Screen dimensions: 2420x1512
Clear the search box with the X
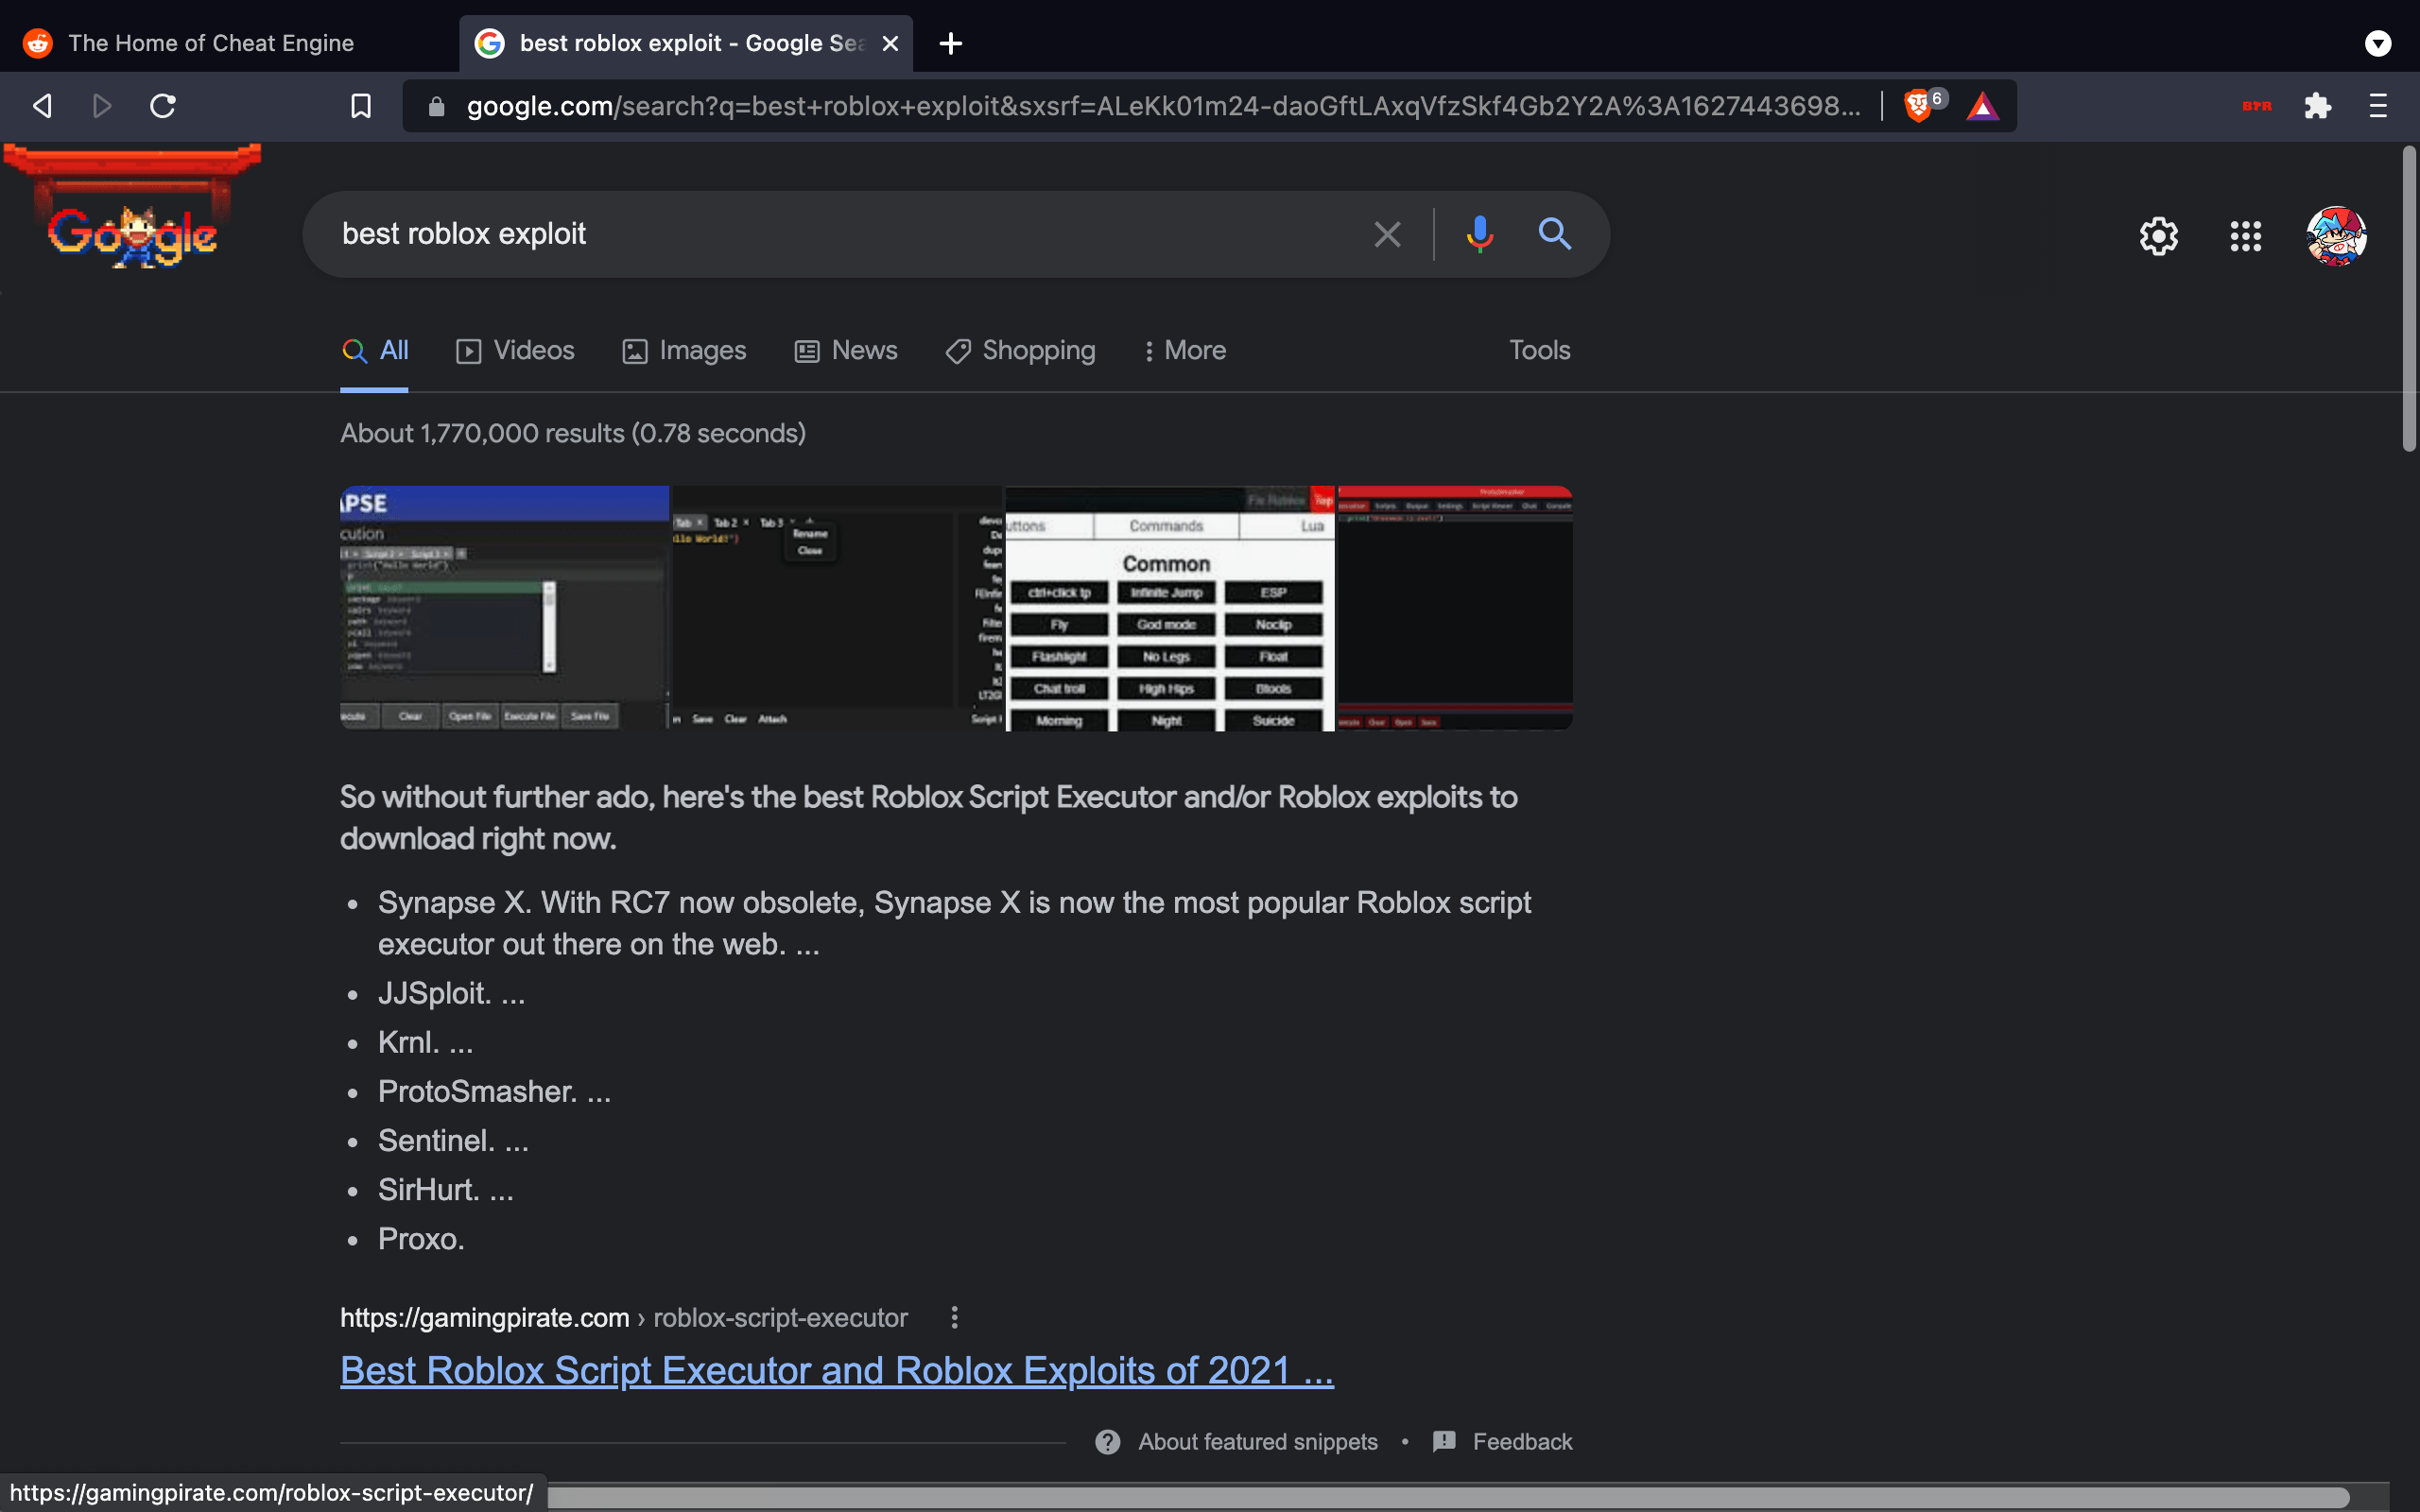[x=1387, y=234]
